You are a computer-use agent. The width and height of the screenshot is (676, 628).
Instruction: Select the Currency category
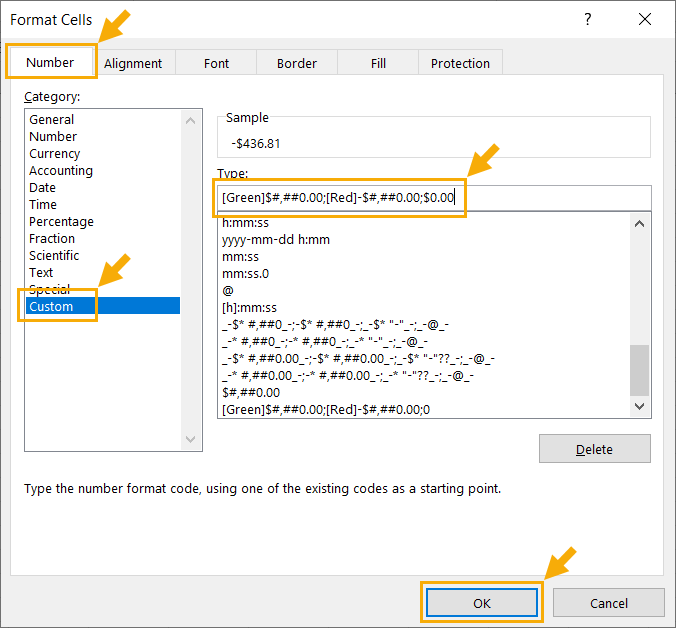[x=55, y=154]
